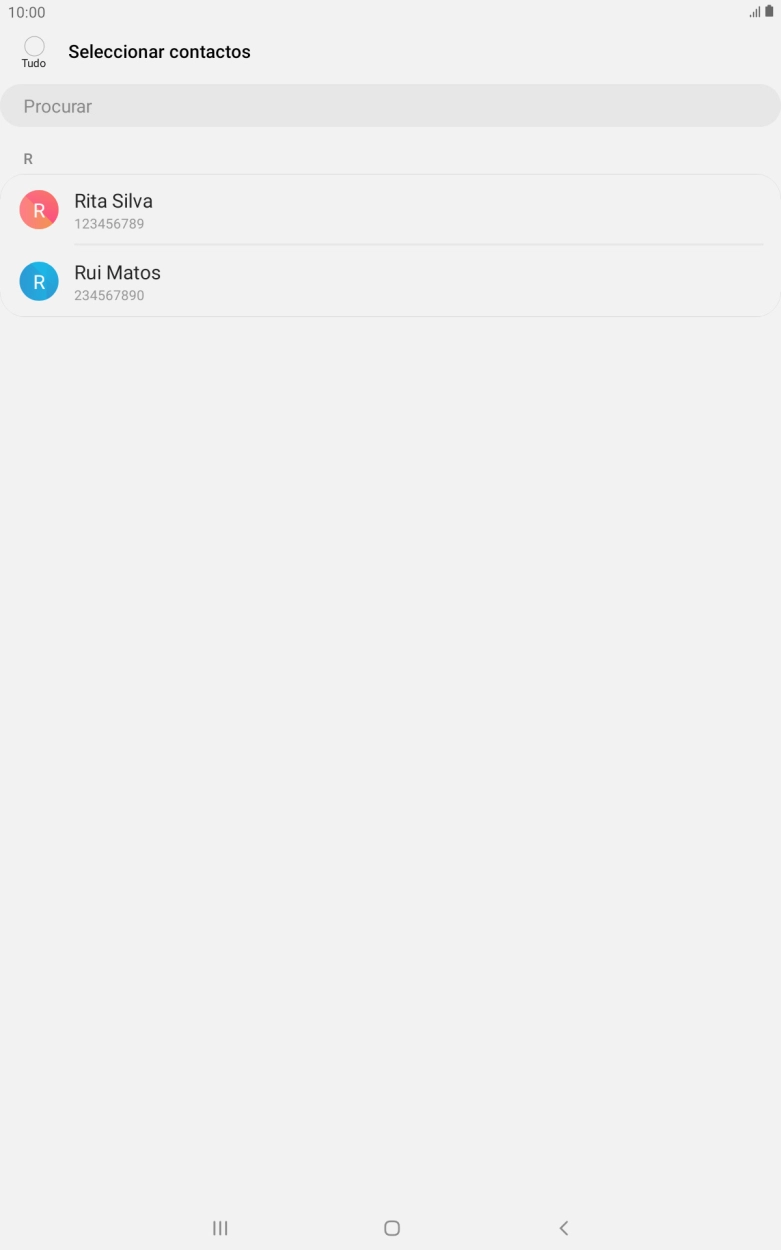Tap Rita Silva's pink avatar icon
The image size is (781, 1250).
(x=39, y=210)
